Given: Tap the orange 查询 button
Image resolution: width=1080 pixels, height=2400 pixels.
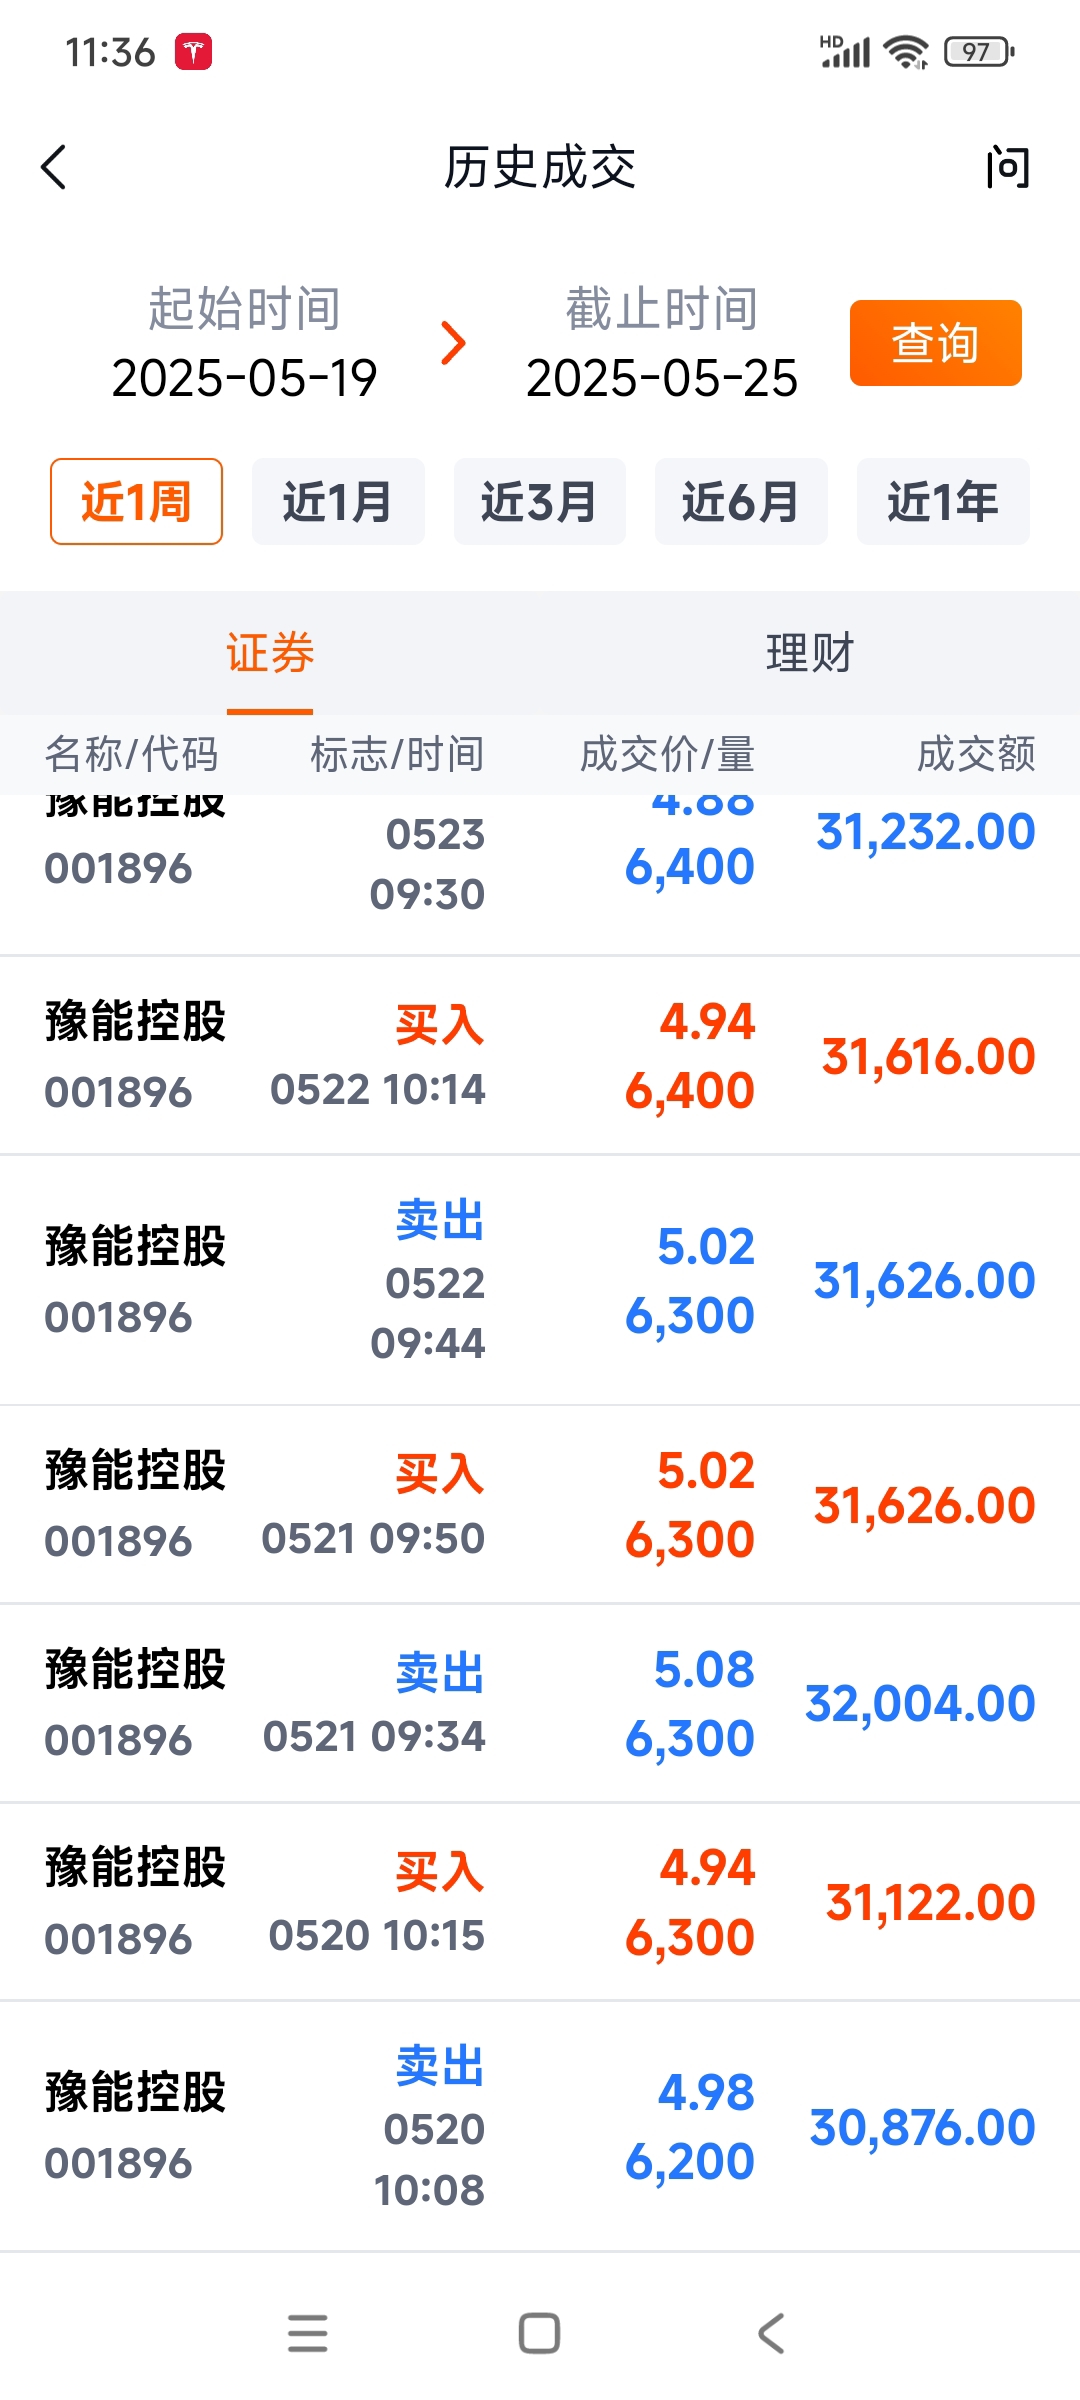Looking at the screenshot, I should pos(936,343).
